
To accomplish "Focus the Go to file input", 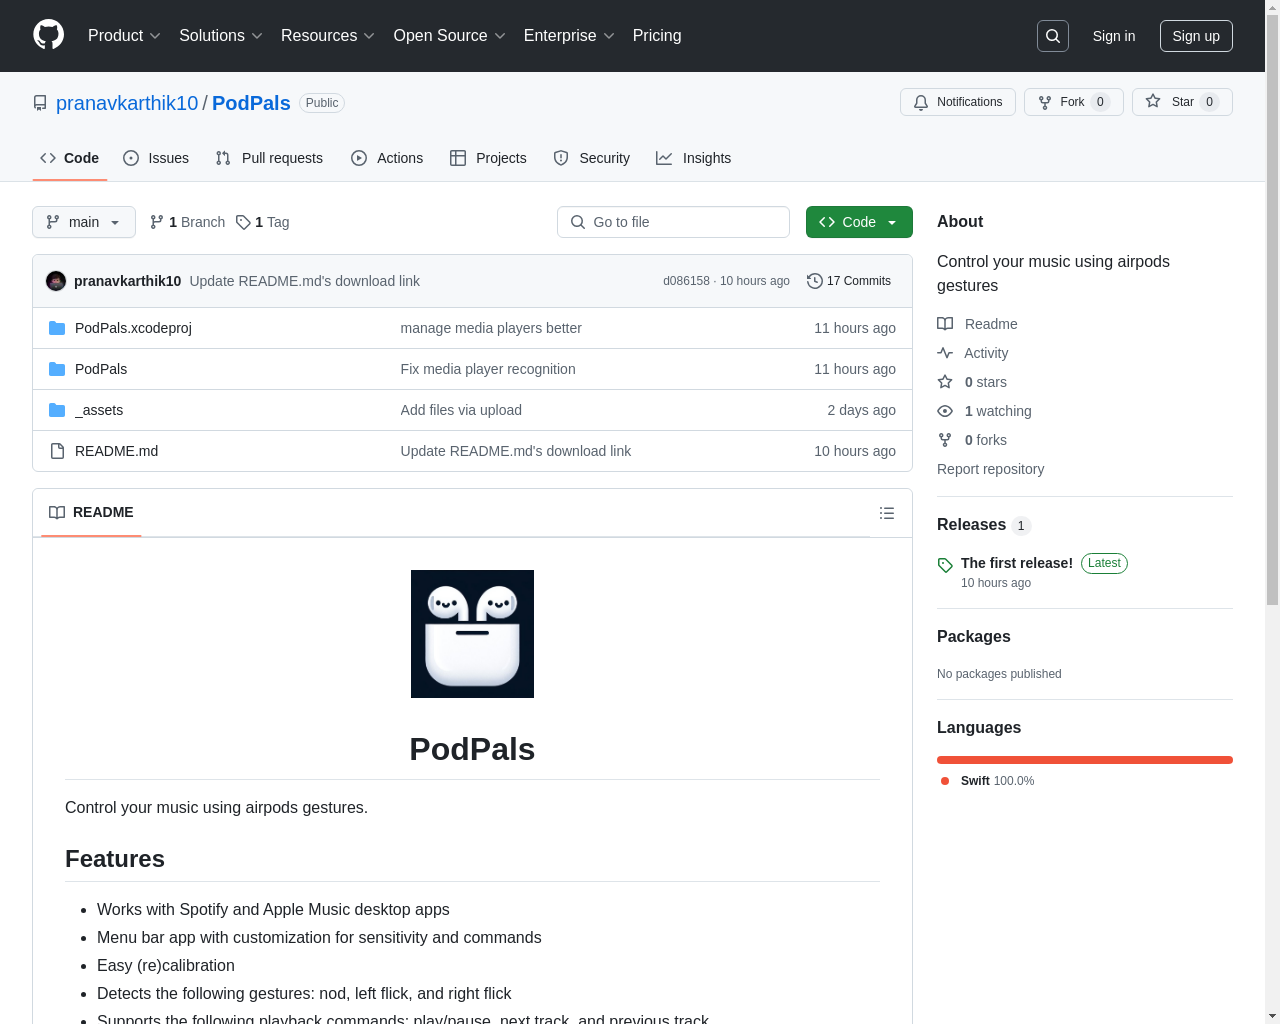I will pos(673,222).
